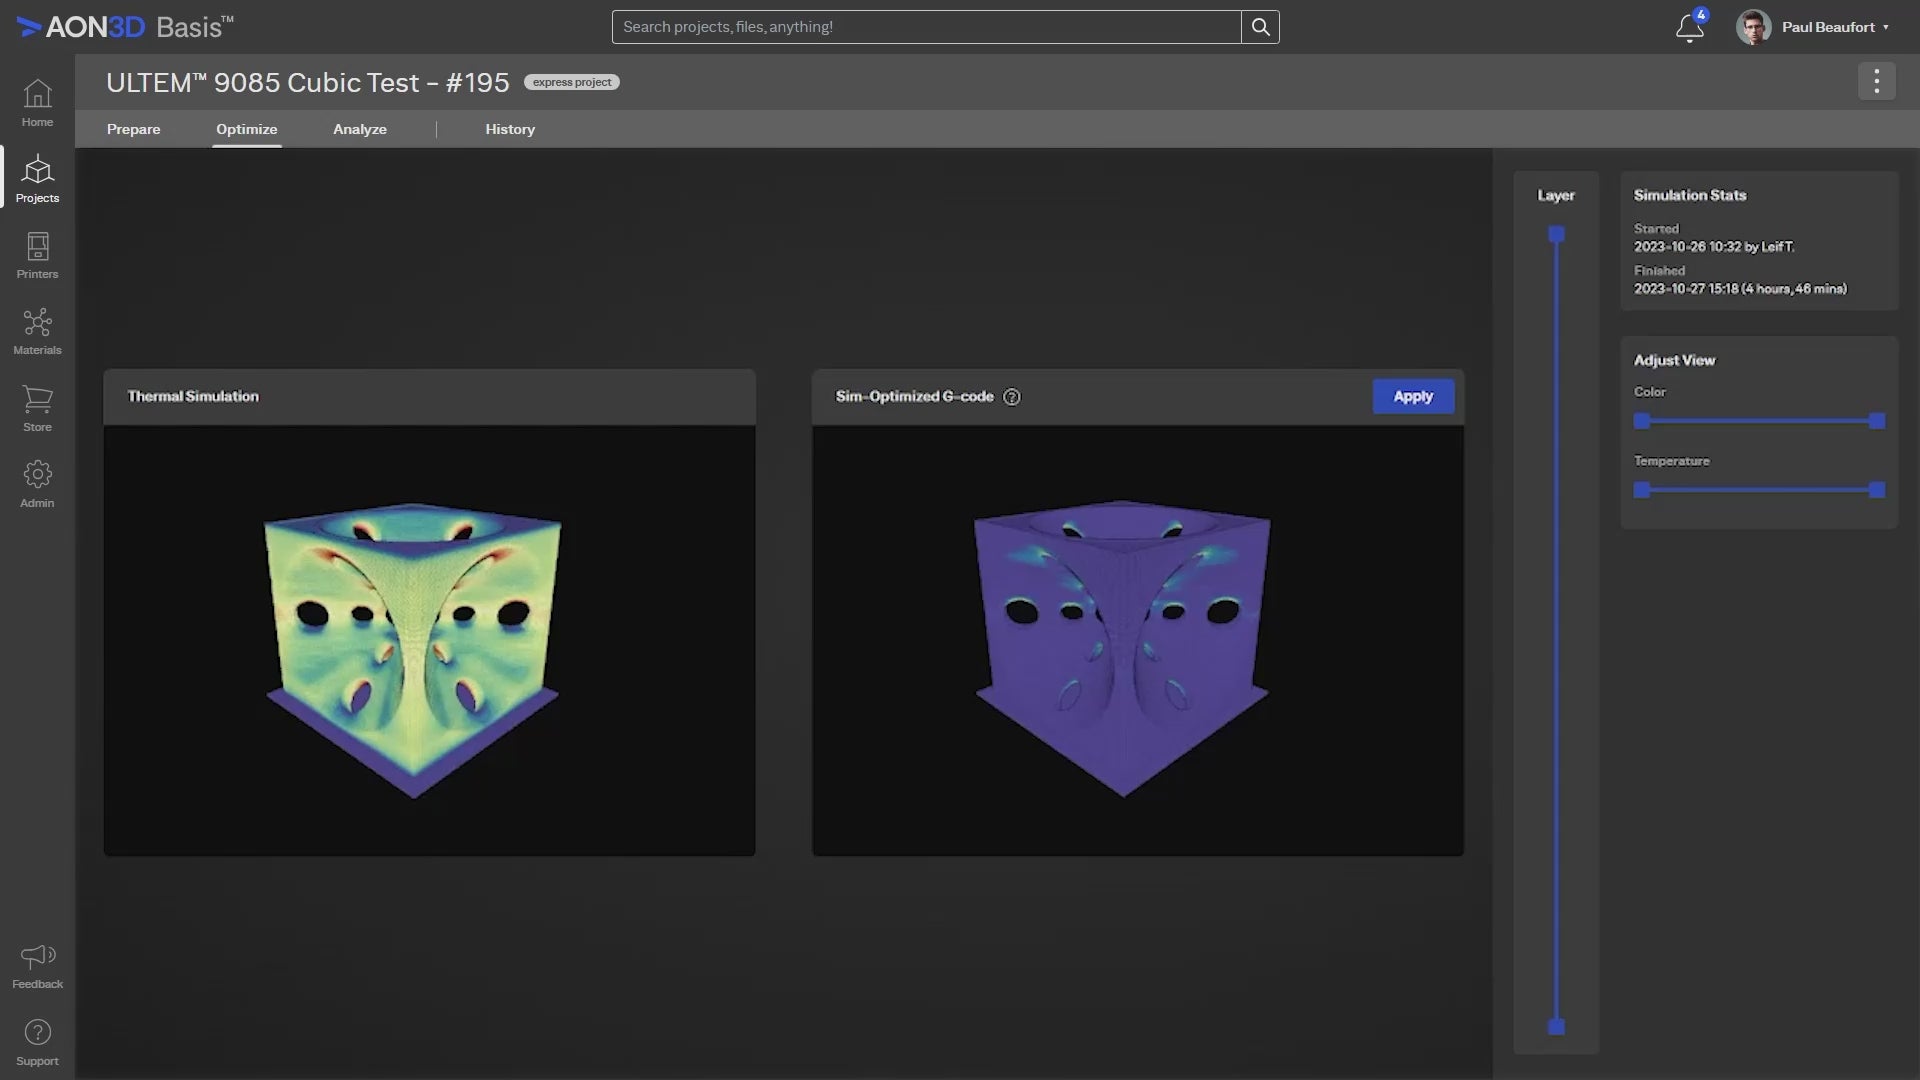Click the project title ULTEM 9085 Cubic Test
1920x1080 pixels.
[308, 82]
